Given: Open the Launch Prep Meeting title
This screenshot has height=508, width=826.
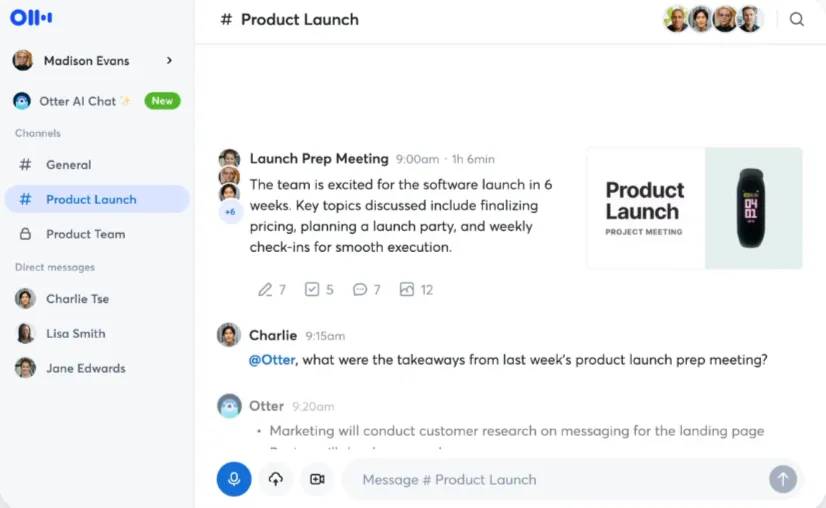Looking at the screenshot, I should tap(319, 159).
